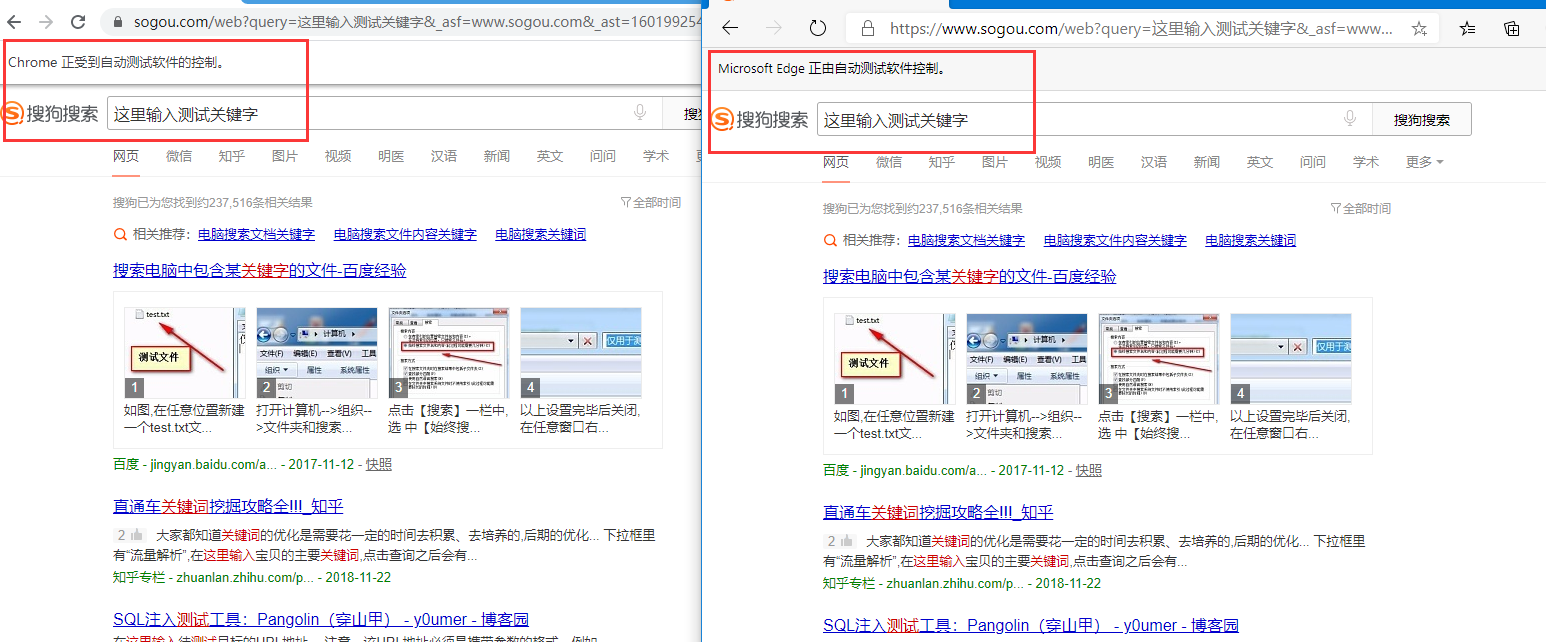Select the 视频 tab in Chrome

pyautogui.click(x=338, y=156)
